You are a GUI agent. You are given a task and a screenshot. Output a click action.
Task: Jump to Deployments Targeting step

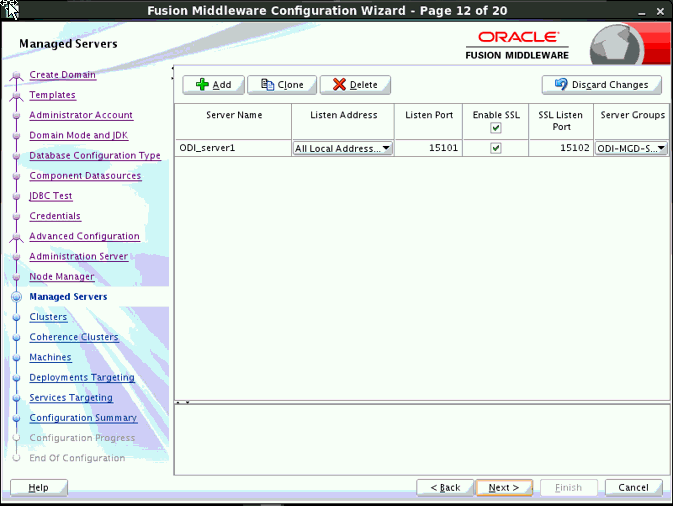[x=82, y=377]
